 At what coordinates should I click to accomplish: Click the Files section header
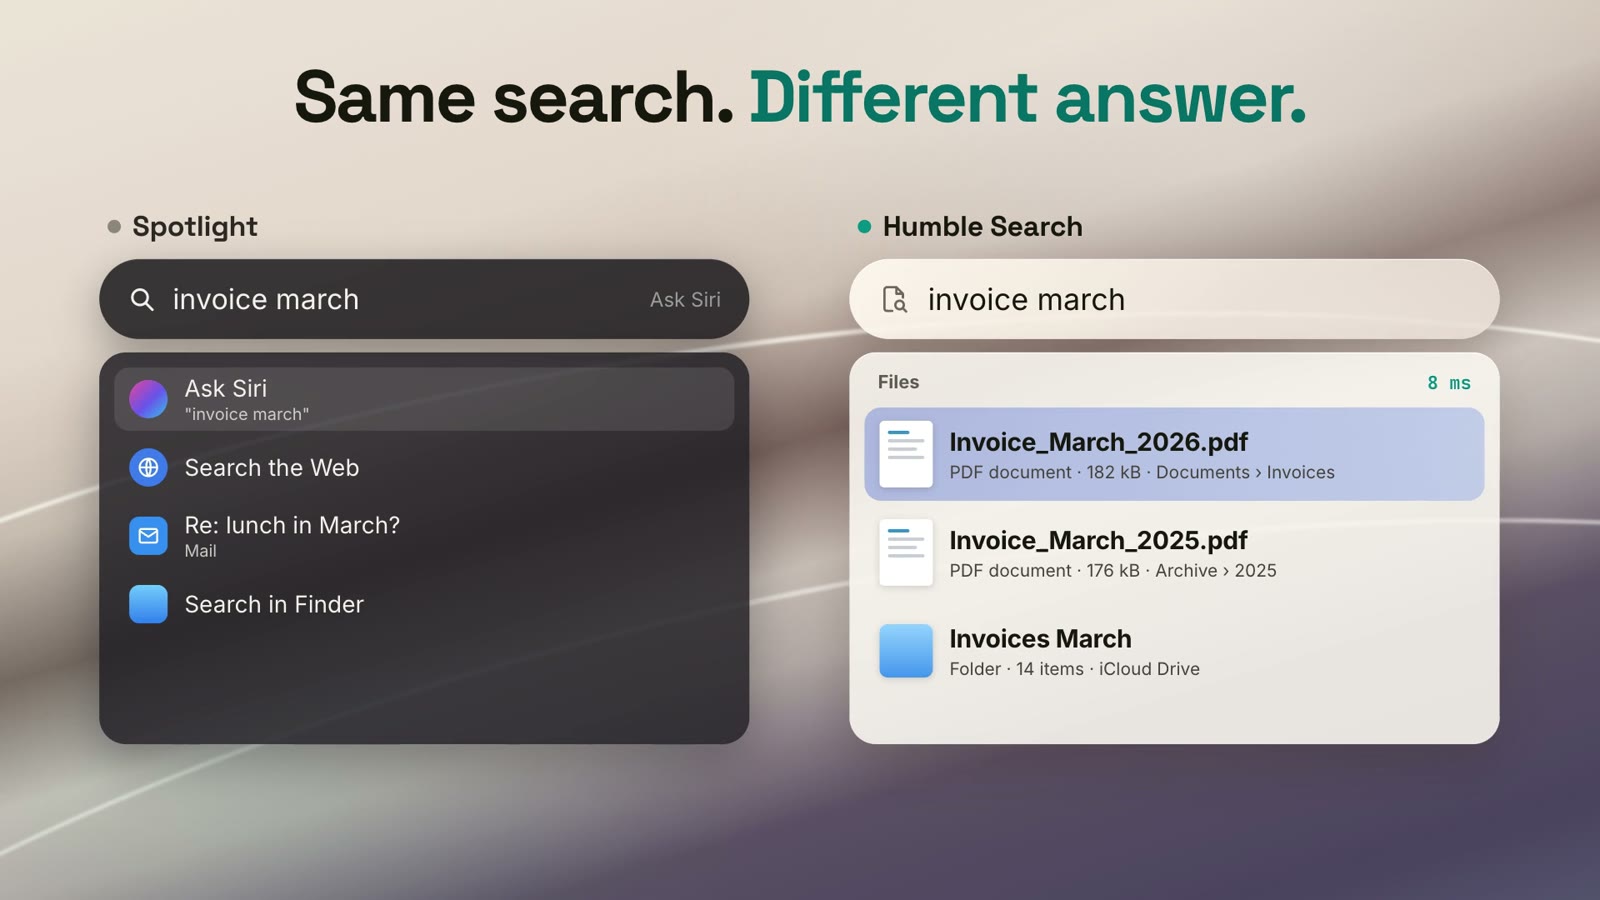[x=898, y=382]
